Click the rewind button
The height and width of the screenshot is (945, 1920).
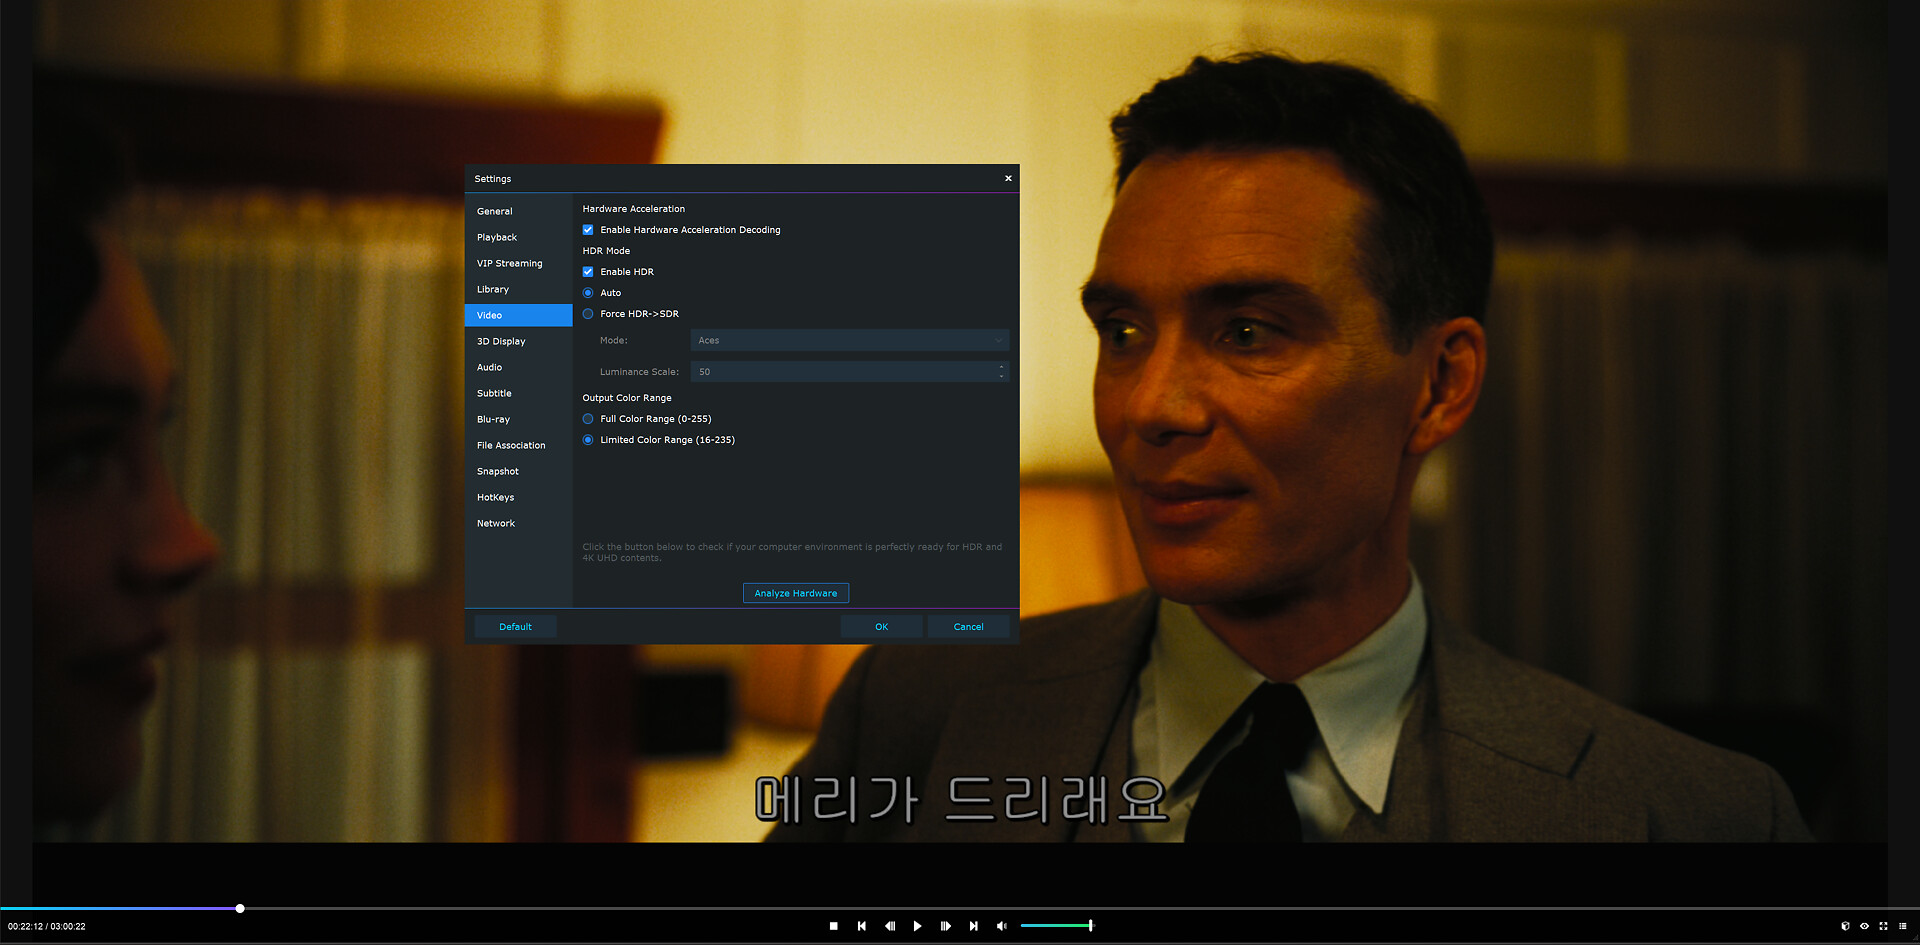(x=889, y=926)
